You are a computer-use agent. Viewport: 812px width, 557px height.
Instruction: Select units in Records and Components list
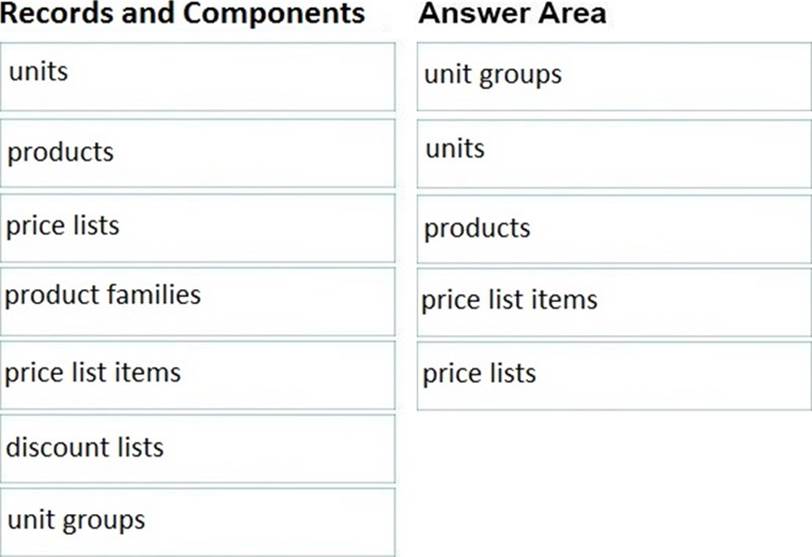tap(197, 76)
